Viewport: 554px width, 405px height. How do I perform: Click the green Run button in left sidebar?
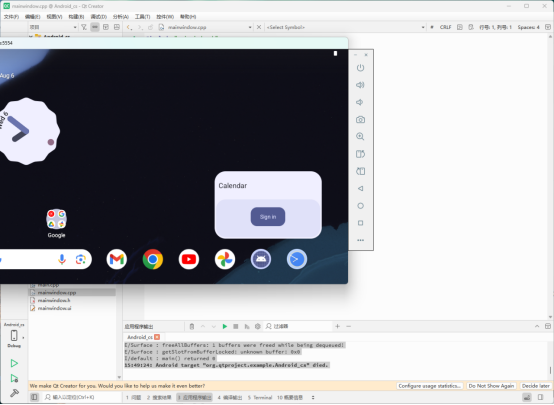click(14, 363)
